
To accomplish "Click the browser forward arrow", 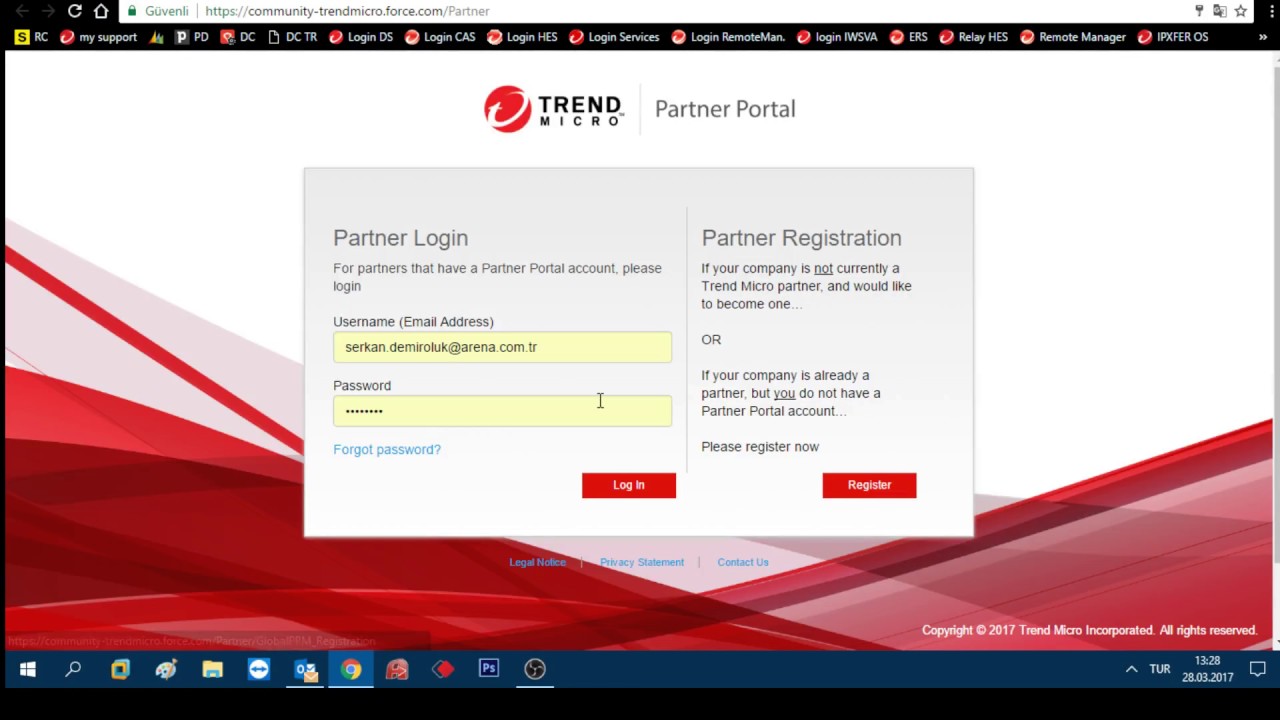I will tap(48, 11).
